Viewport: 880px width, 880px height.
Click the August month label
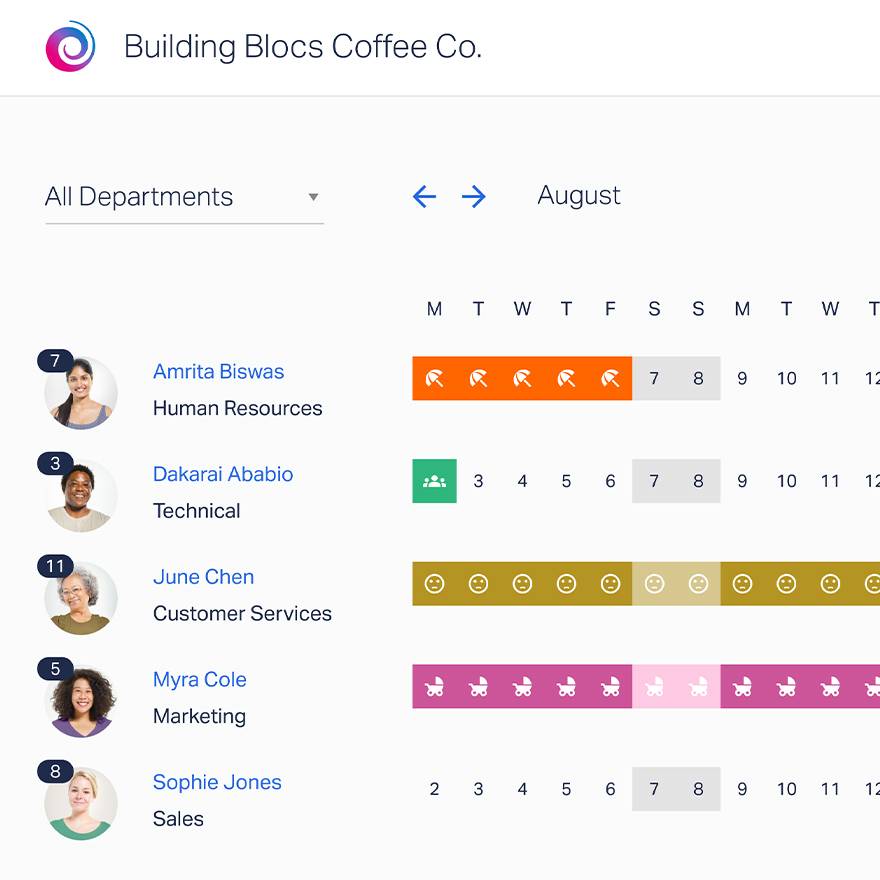(579, 195)
